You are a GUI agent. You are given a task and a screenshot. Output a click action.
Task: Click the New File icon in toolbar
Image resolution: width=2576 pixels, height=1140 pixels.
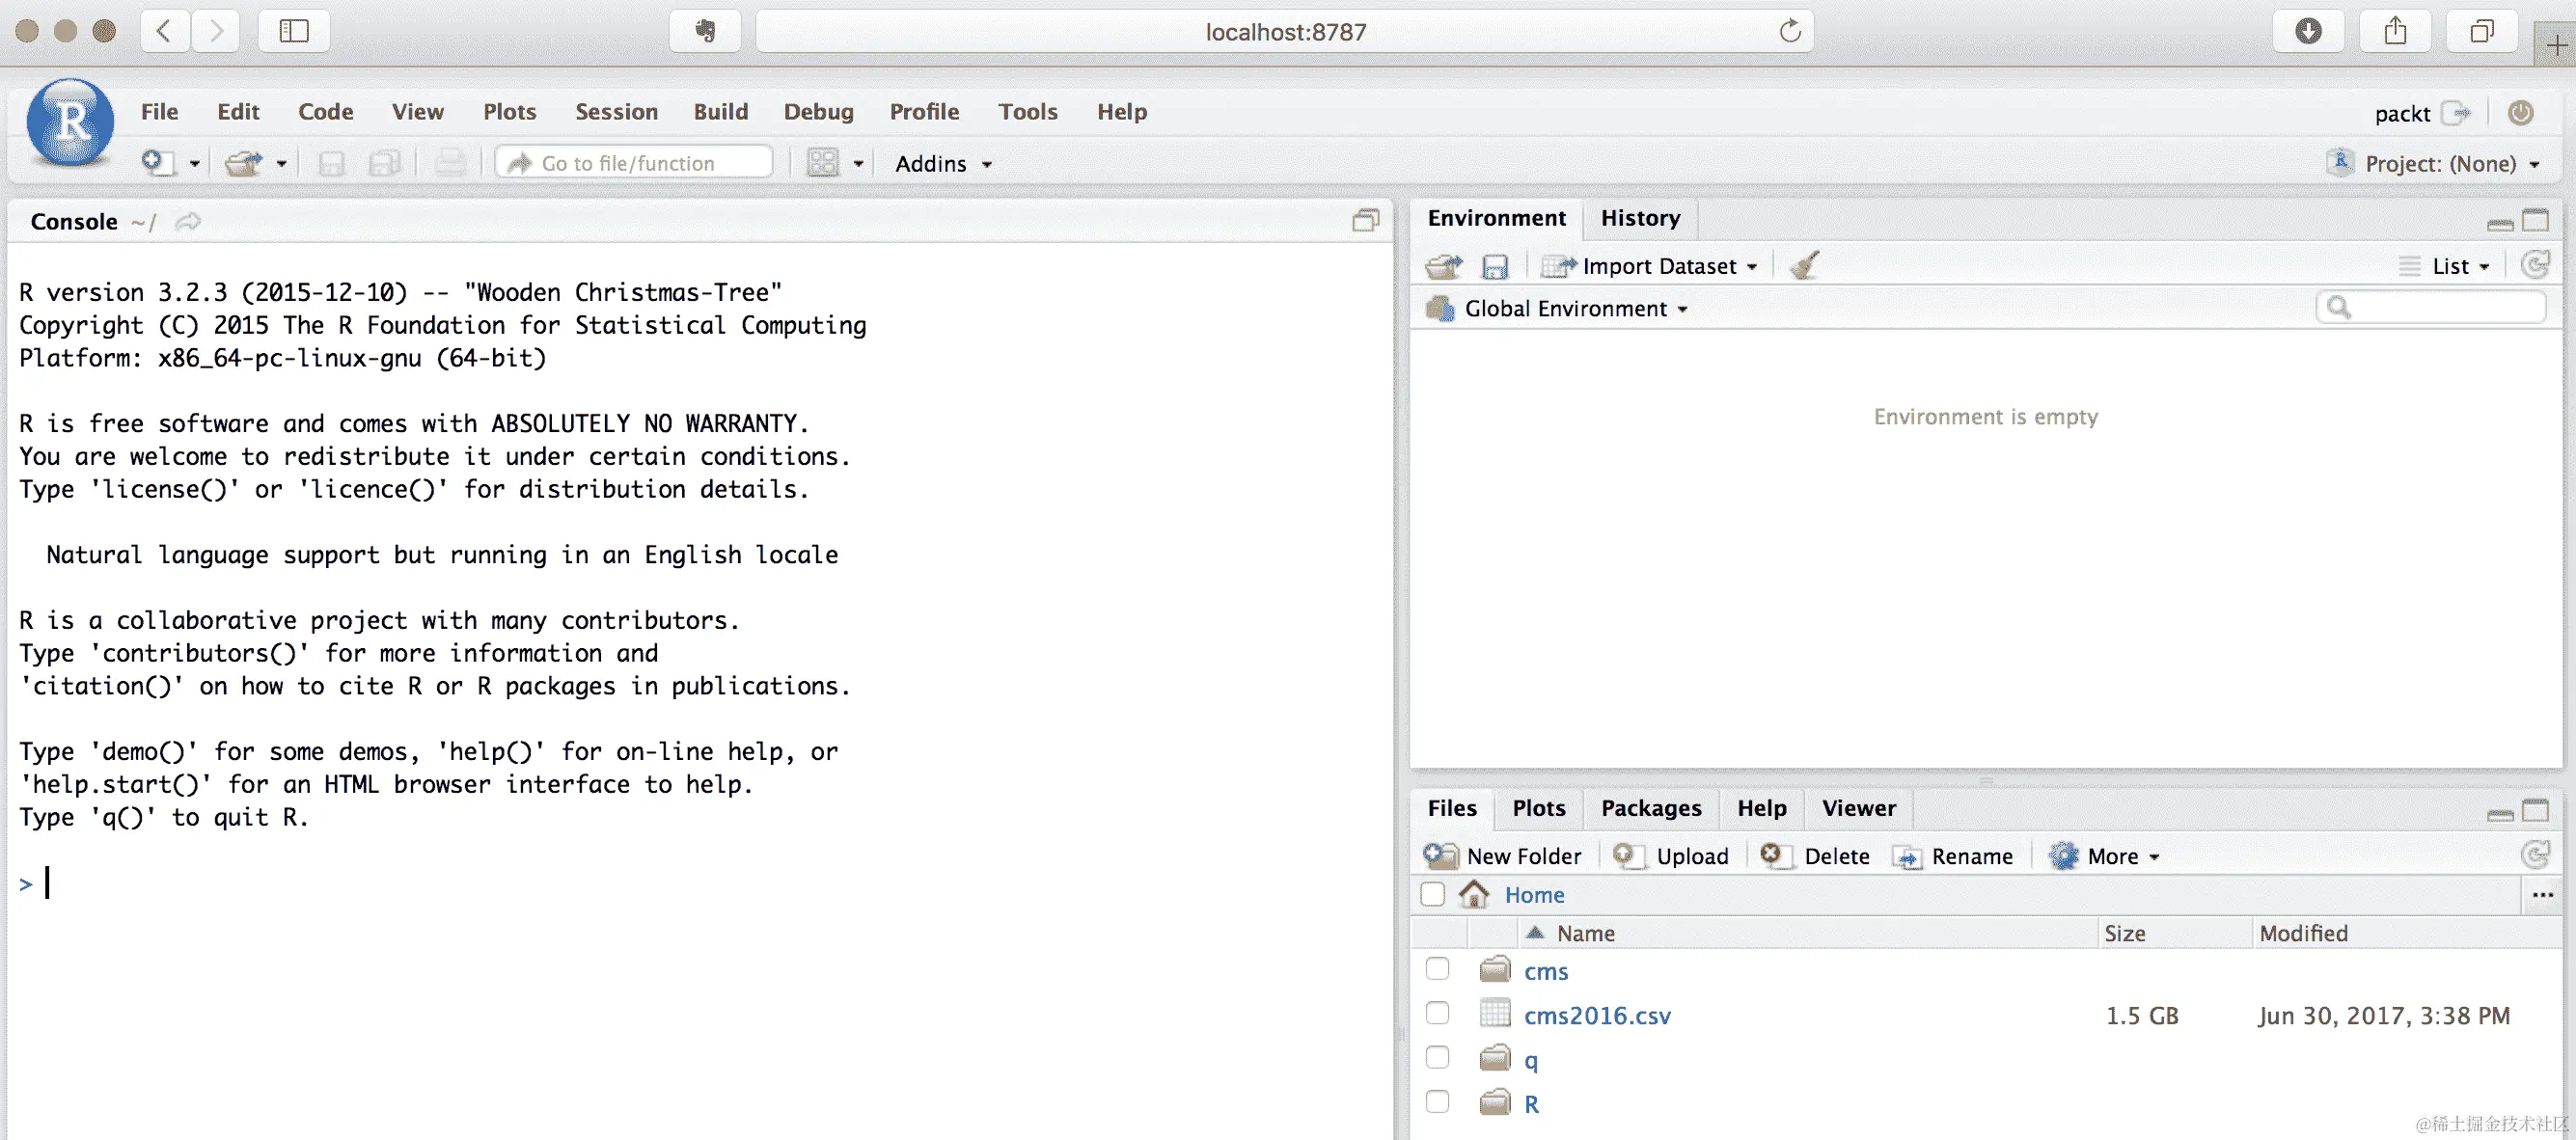tap(158, 163)
